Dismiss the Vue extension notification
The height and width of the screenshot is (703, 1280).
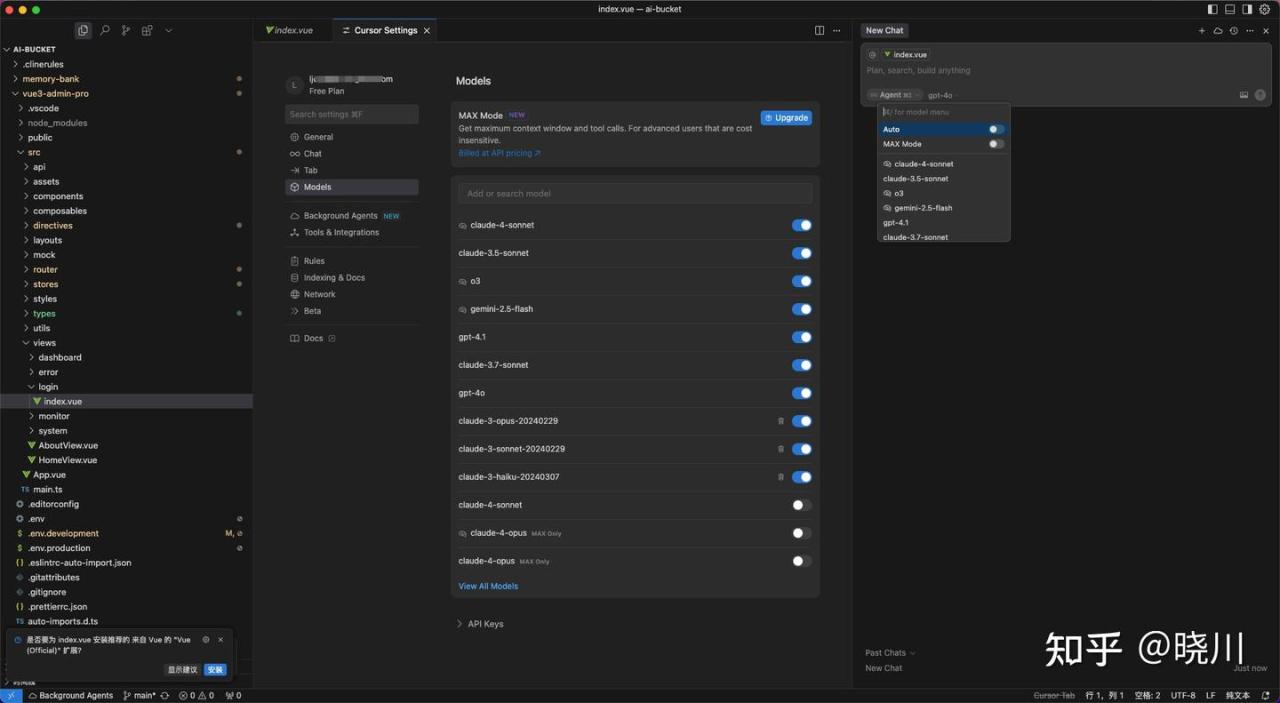pyautogui.click(x=221, y=640)
